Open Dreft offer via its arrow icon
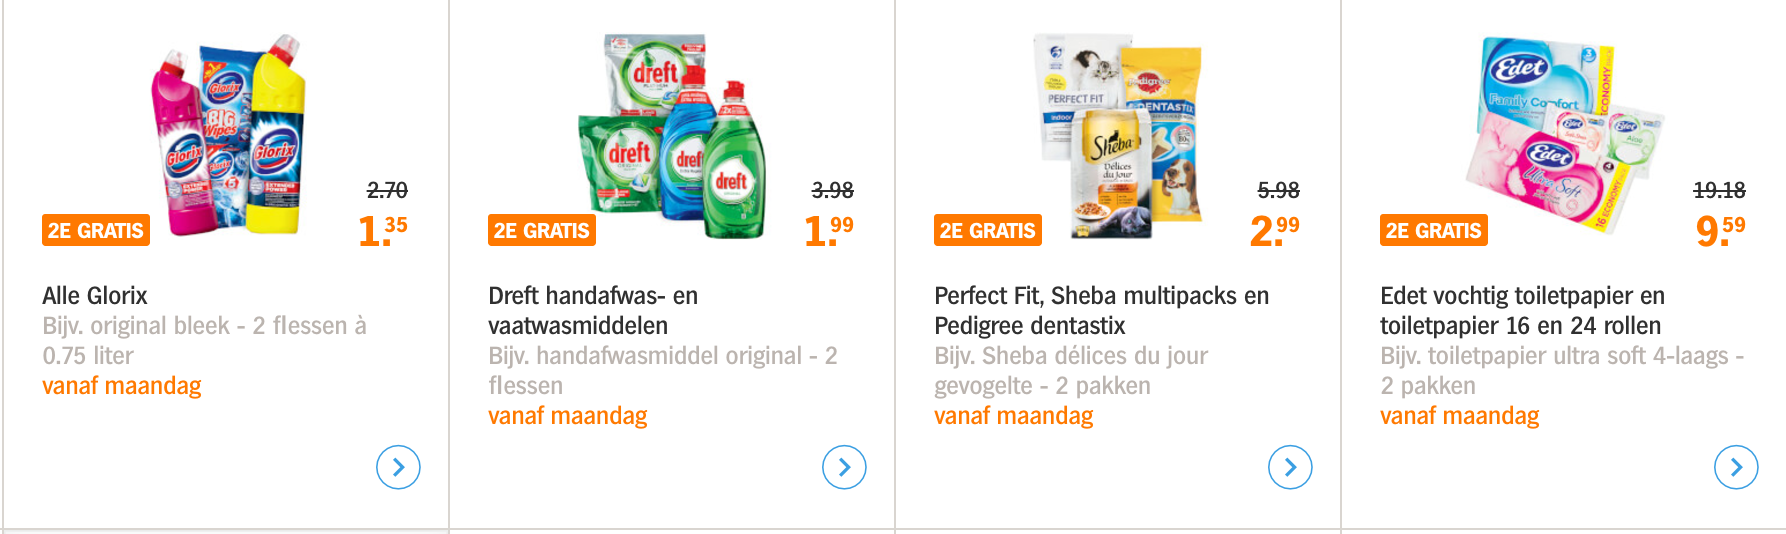 [x=844, y=467]
